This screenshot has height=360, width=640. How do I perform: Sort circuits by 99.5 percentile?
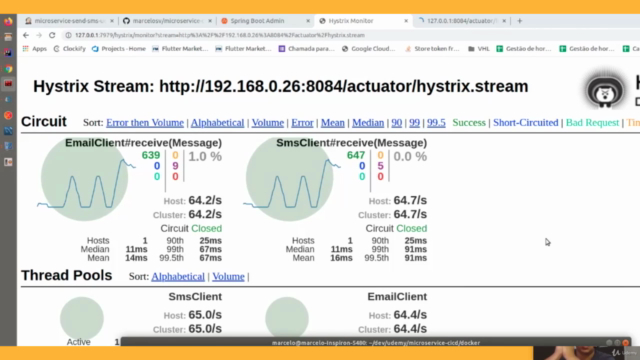(x=436, y=122)
